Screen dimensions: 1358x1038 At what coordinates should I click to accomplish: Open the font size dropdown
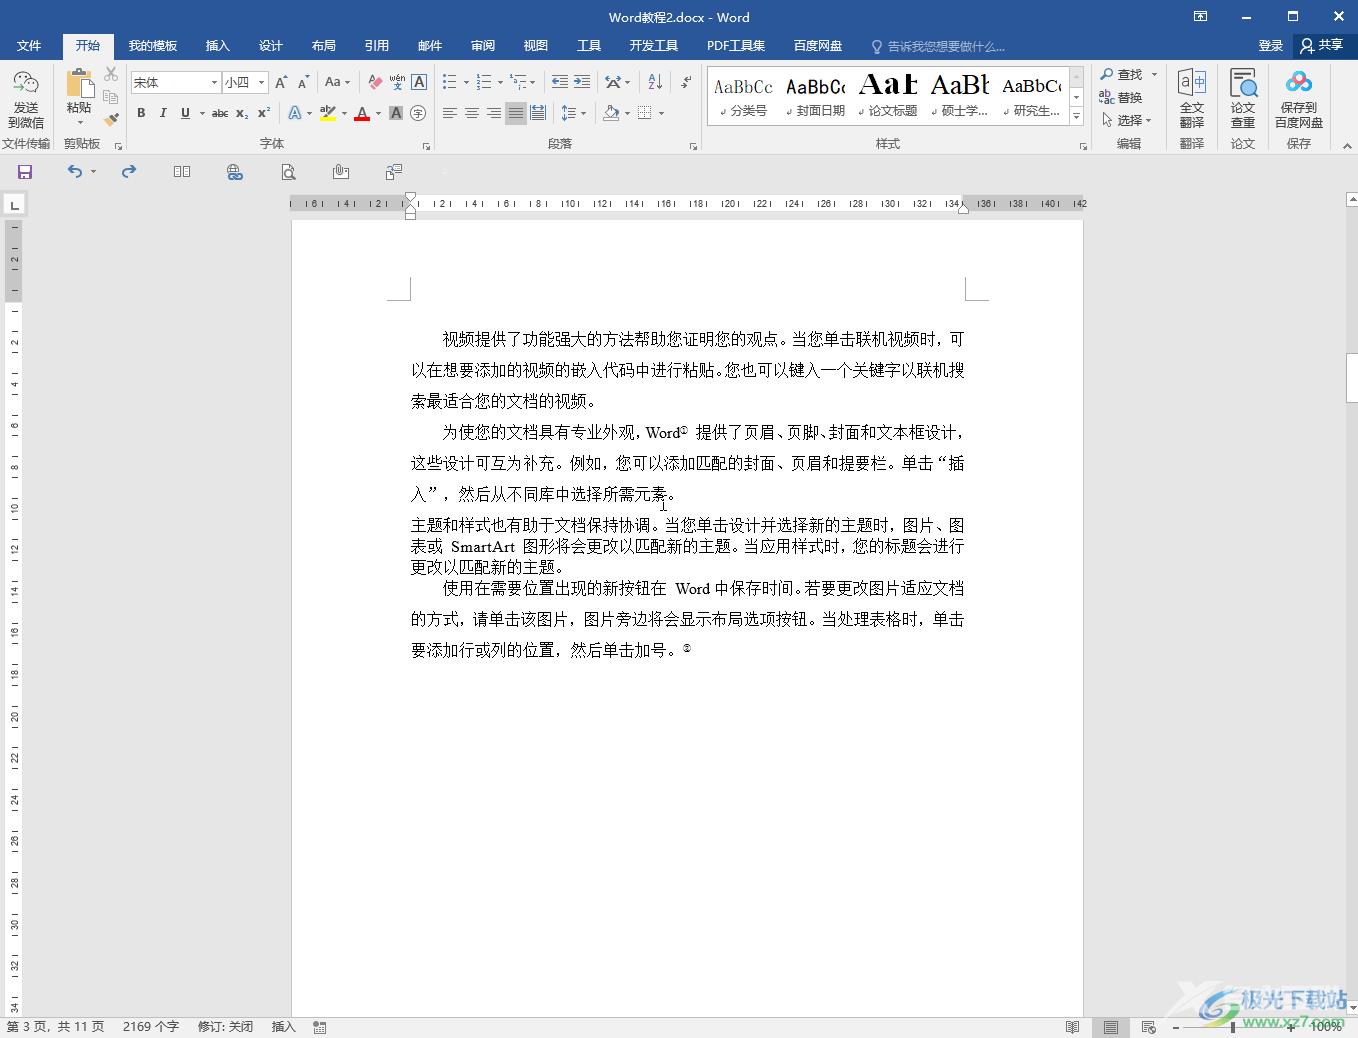[x=262, y=82]
